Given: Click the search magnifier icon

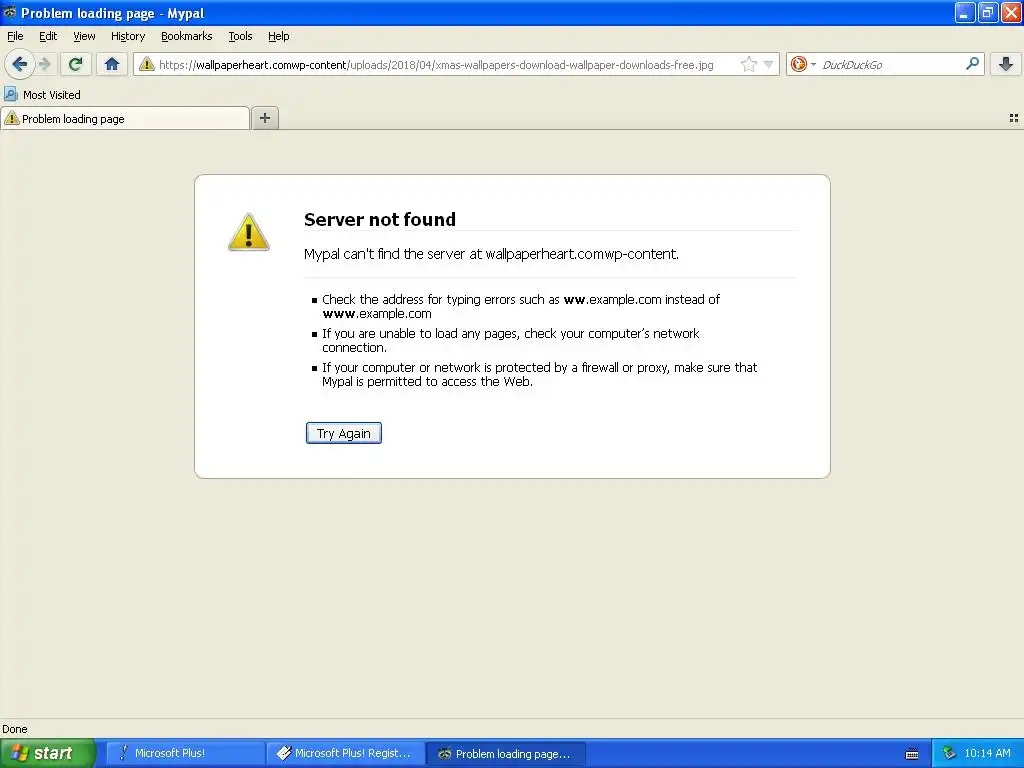Looking at the screenshot, I should pyautogui.click(x=972, y=63).
